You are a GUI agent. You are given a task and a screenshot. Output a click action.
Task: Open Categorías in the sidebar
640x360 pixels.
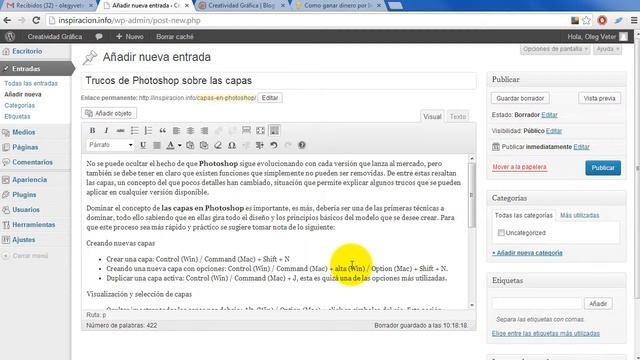20,105
